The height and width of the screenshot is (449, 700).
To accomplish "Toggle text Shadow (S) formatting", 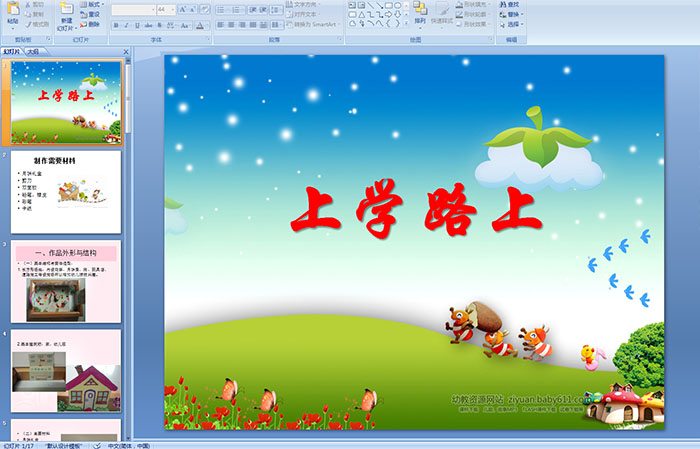I will (x=159, y=25).
